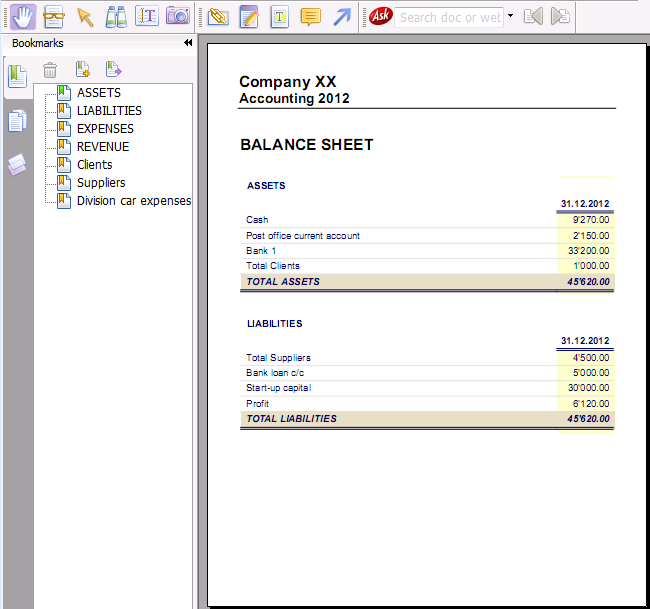This screenshot has height=609, width=650.
Task: Click the 6'120.00 profit value
Action: (591, 404)
